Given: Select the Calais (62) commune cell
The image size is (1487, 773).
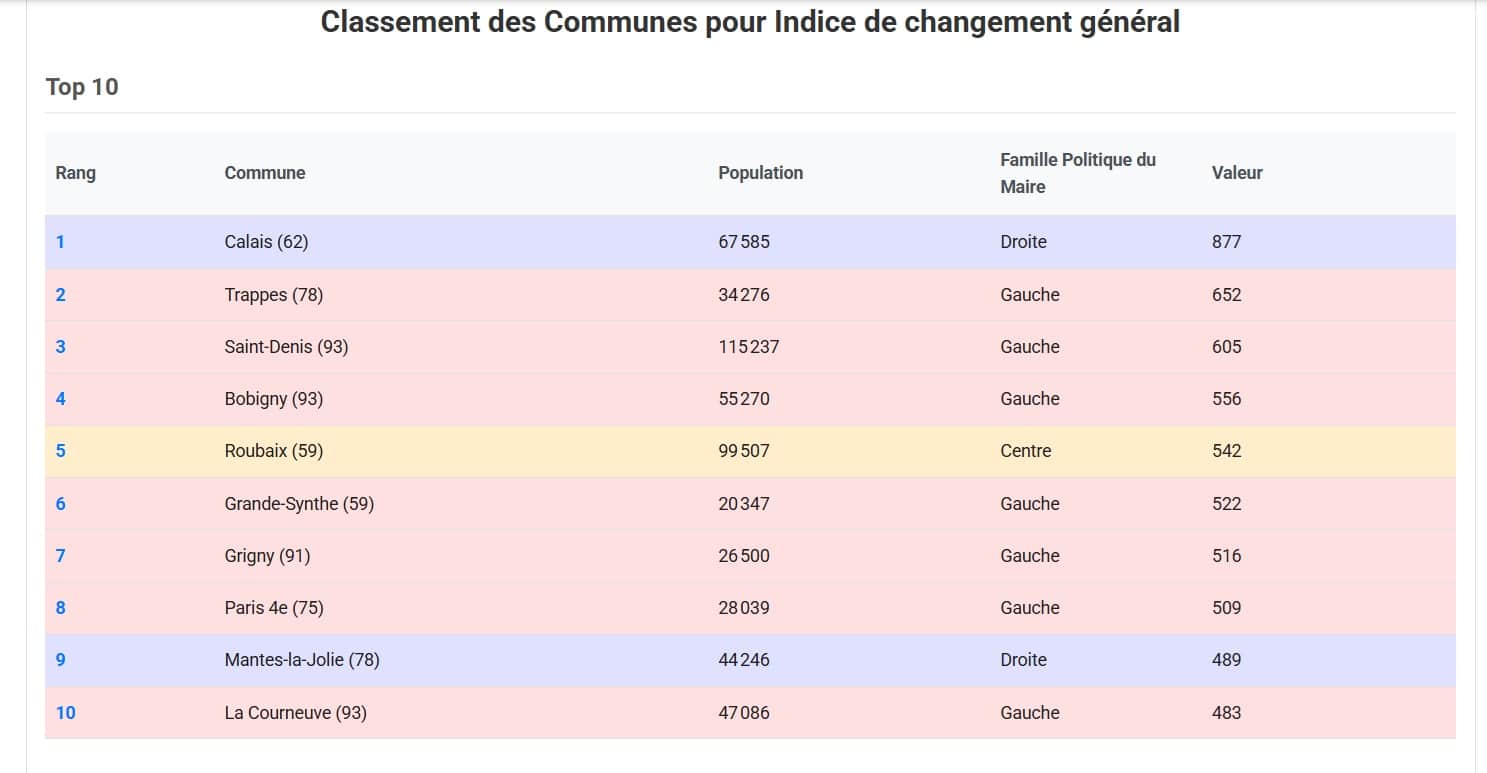Looking at the screenshot, I should (x=266, y=242).
